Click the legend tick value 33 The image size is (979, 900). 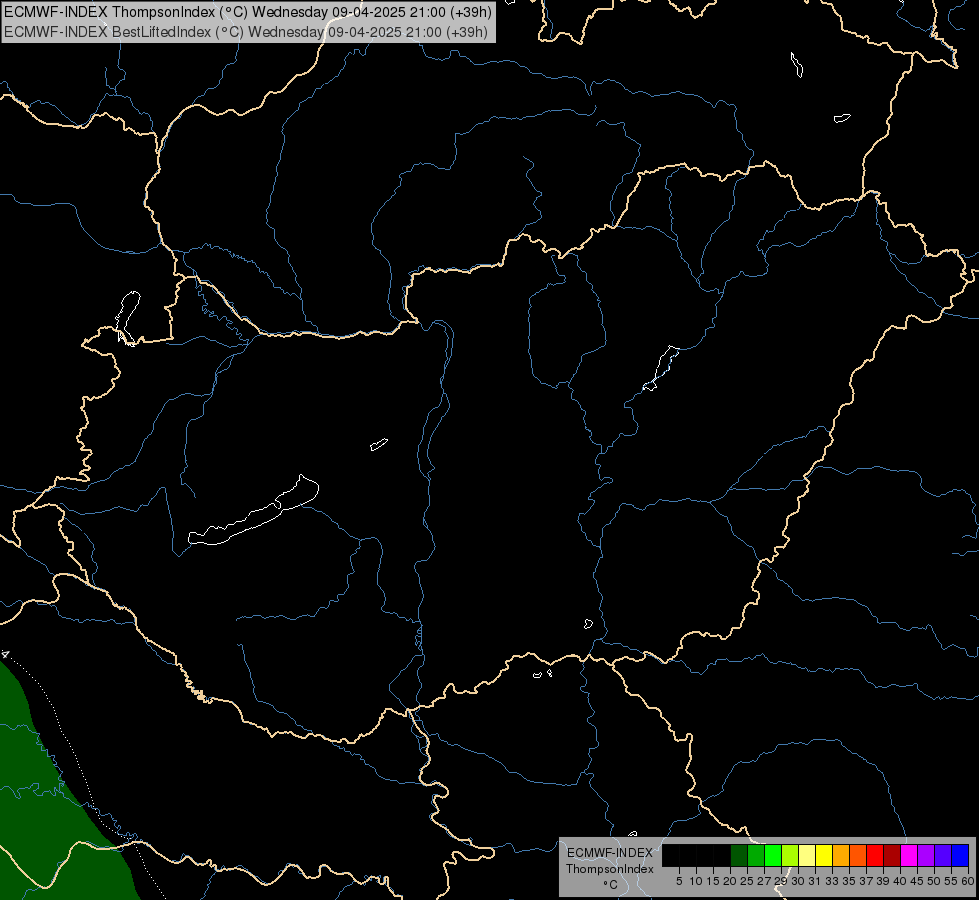pyautogui.click(x=832, y=881)
